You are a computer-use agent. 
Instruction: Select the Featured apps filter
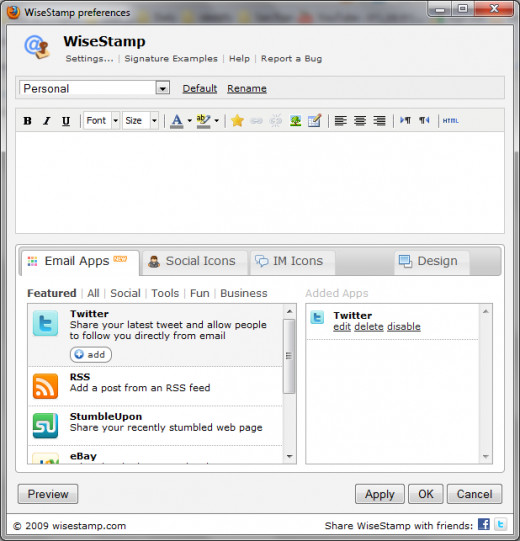point(52,293)
